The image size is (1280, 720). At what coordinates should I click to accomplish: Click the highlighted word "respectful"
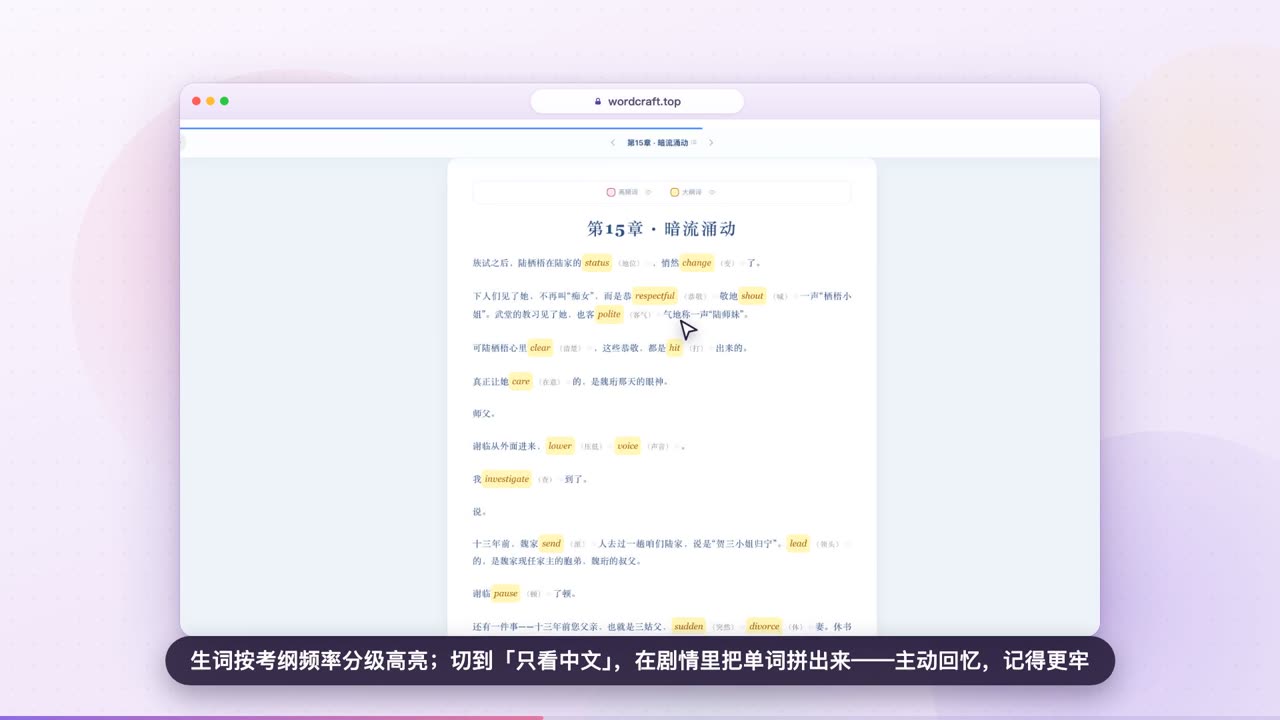(655, 296)
